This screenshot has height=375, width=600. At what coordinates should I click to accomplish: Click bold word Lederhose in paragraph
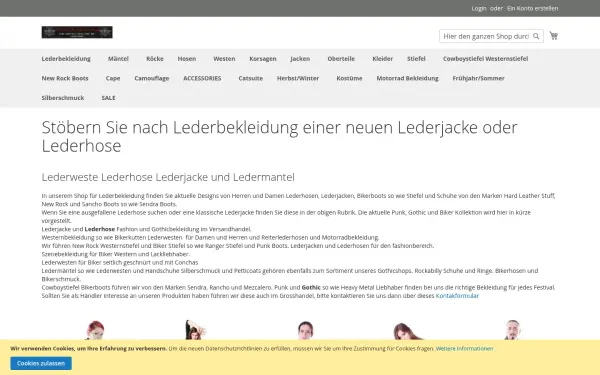click(99, 229)
